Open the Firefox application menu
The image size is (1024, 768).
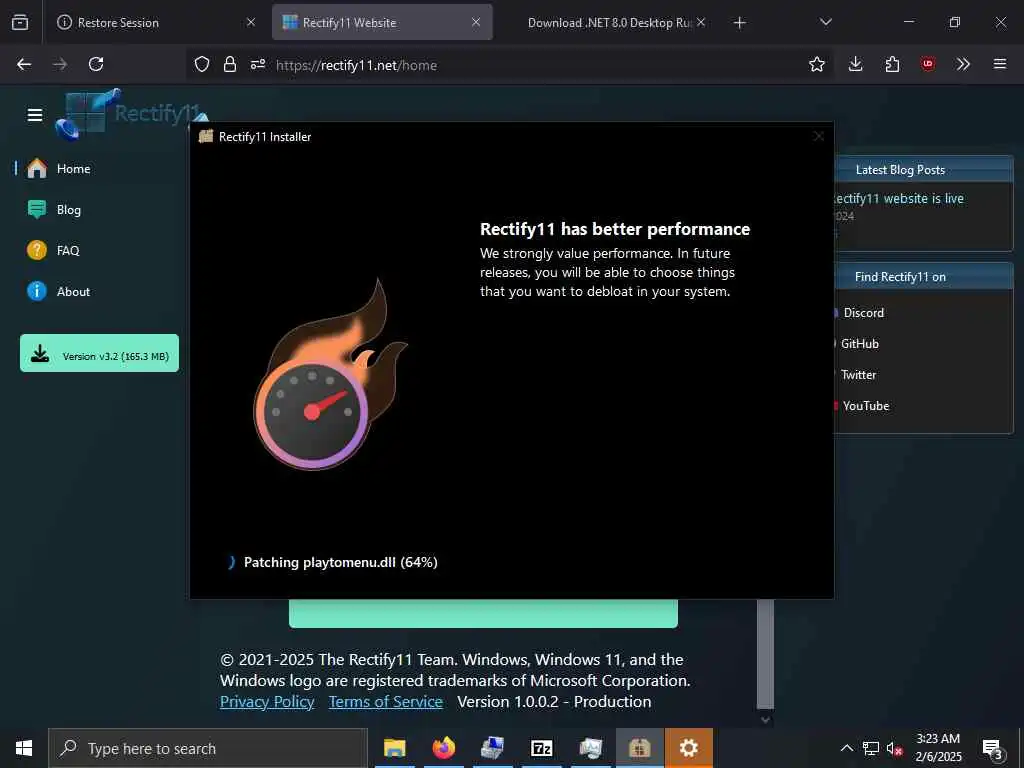click(x=999, y=64)
